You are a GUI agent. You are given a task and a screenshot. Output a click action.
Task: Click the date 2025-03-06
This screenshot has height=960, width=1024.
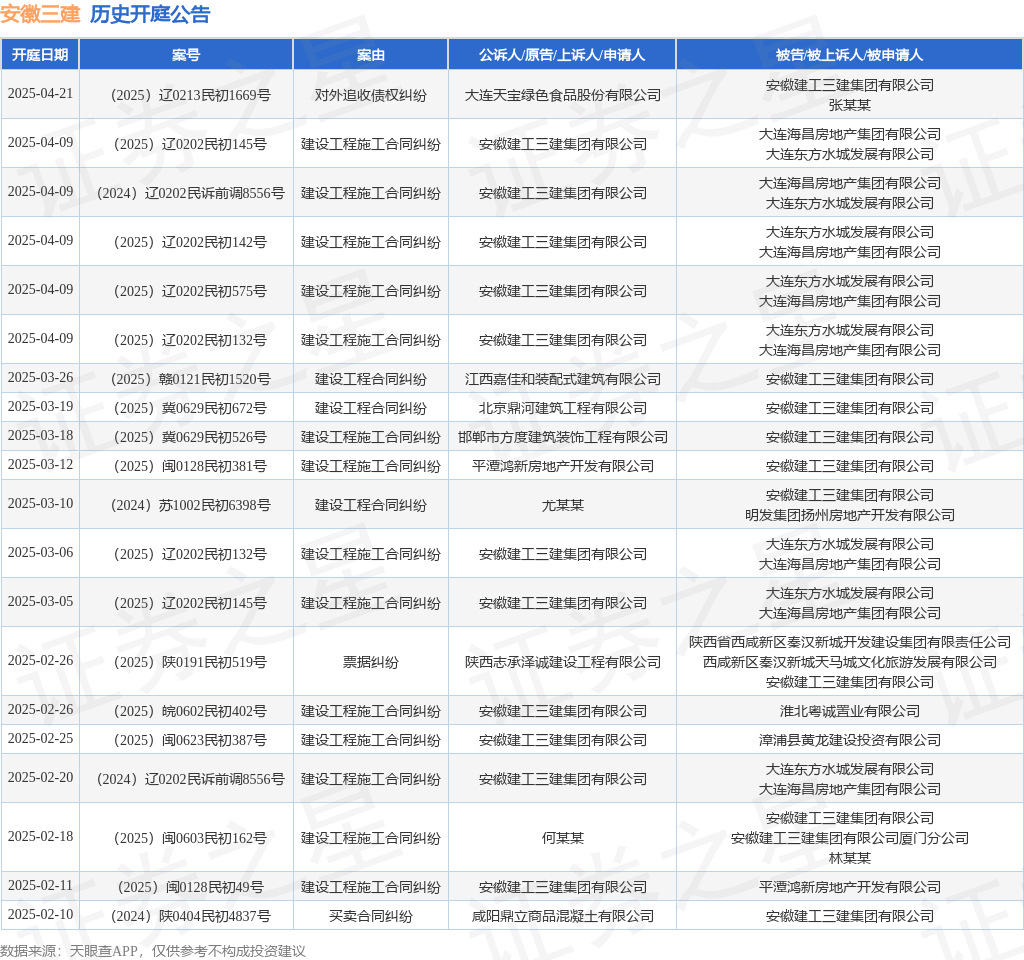[x=40, y=552]
